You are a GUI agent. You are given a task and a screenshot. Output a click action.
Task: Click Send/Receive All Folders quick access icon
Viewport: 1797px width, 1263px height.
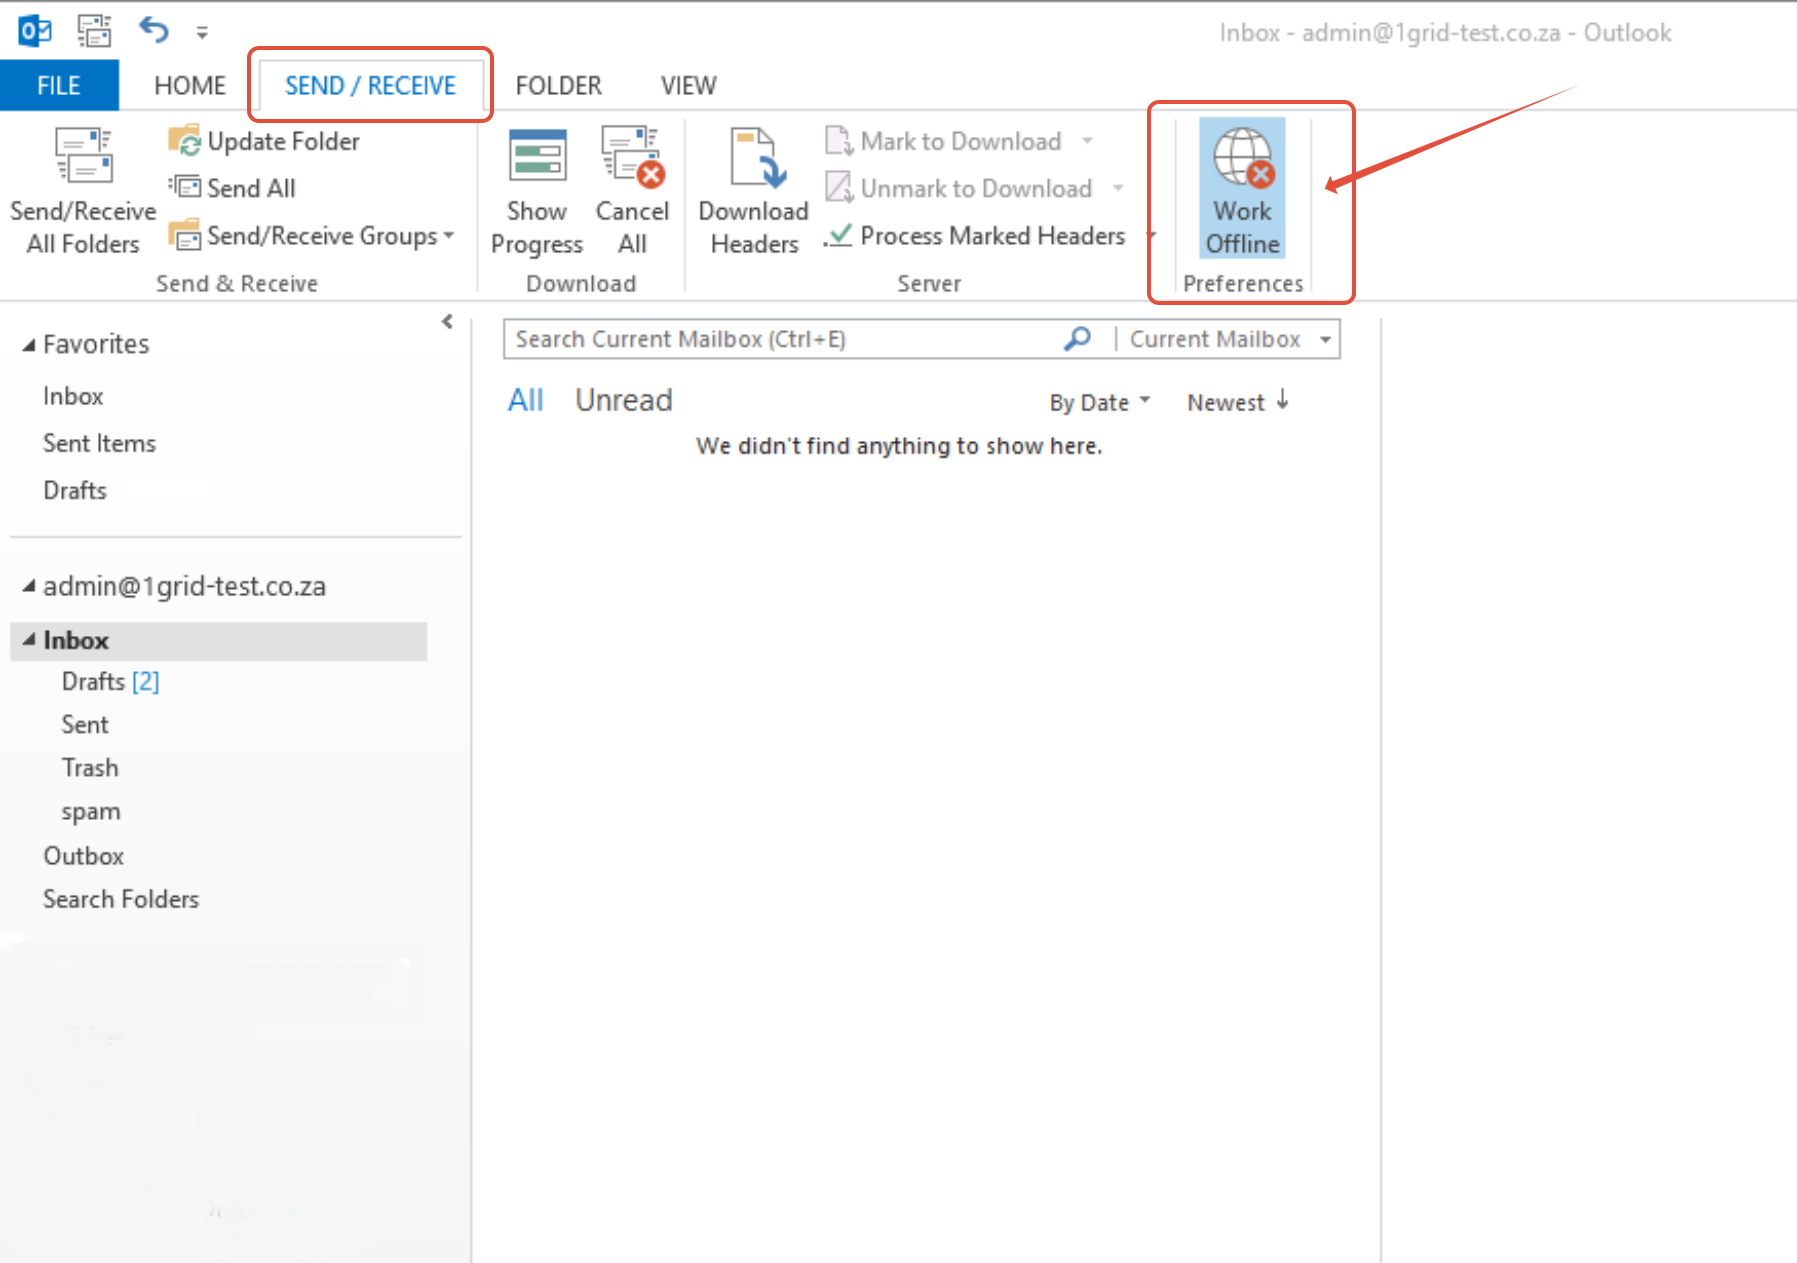point(94,31)
